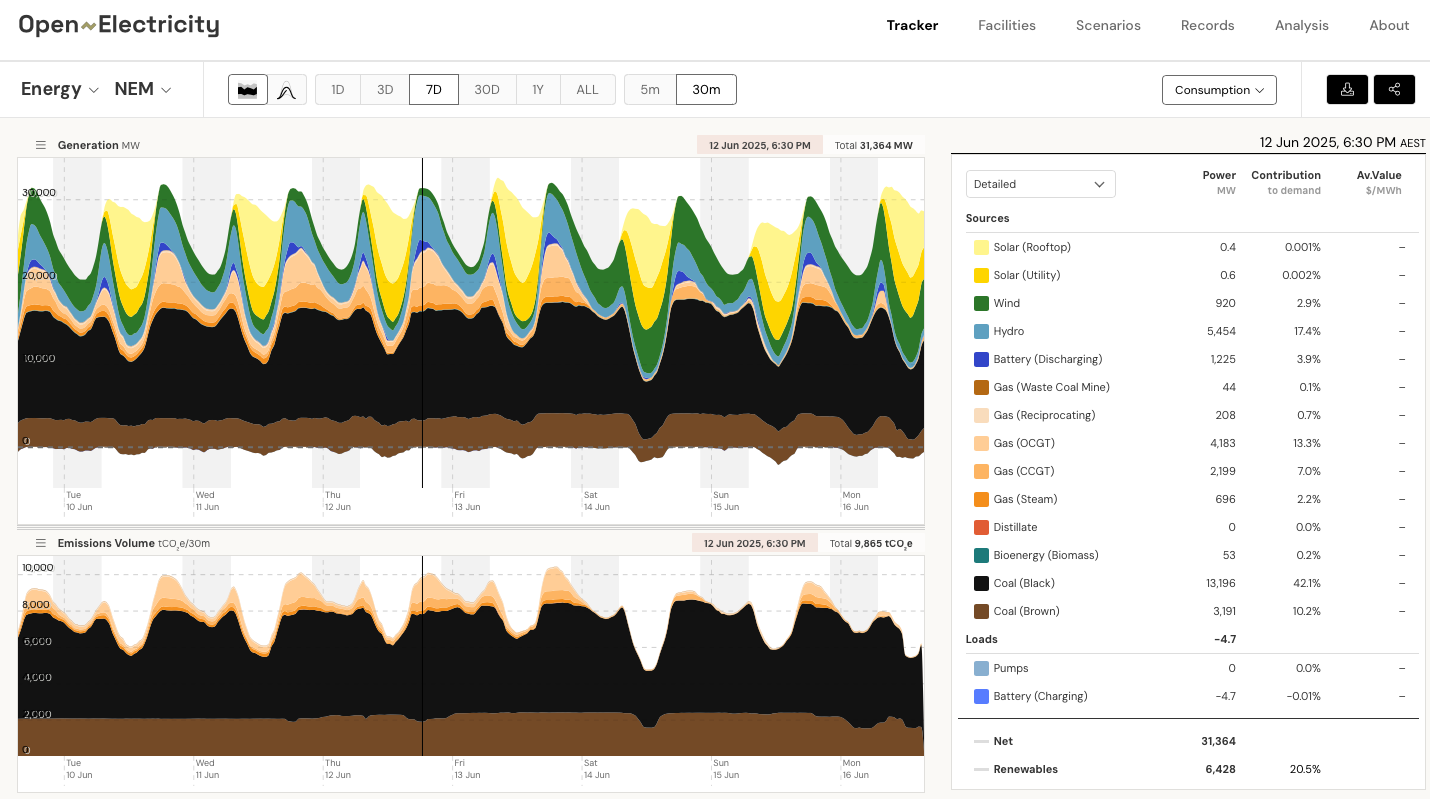This screenshot has height=799, width=1430.
Task: Toggle the Wind source visibility swatch
Action: click(x=981, y=303)
